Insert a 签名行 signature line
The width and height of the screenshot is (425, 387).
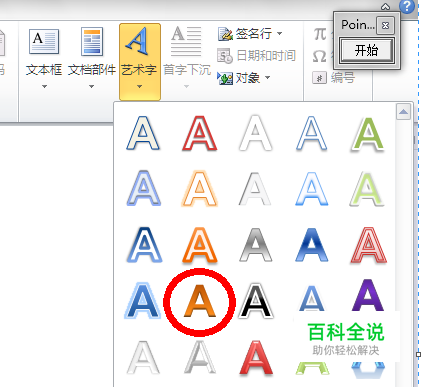point(245,34)
